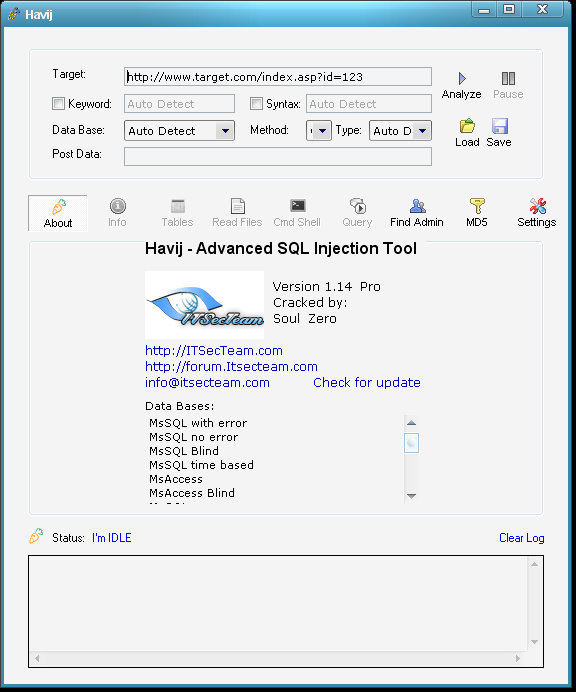Click the Load folder icon
The image size is (576, 692).
[x=467, y=126]
